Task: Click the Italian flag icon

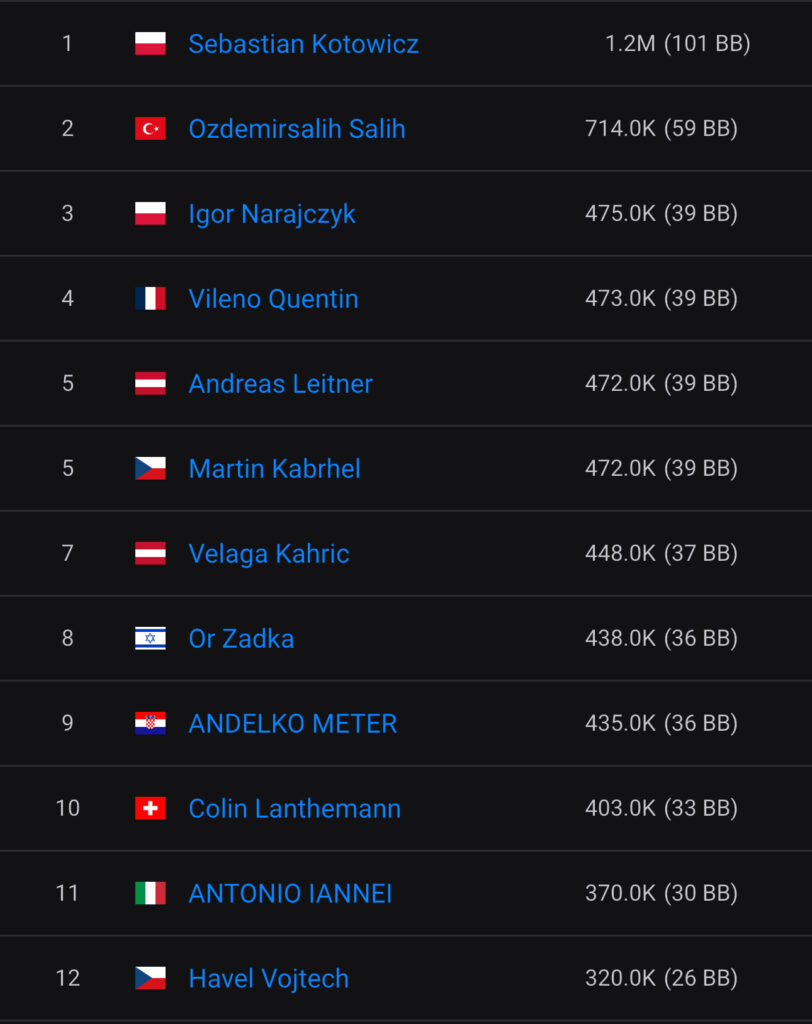Action: coord(150,894)
